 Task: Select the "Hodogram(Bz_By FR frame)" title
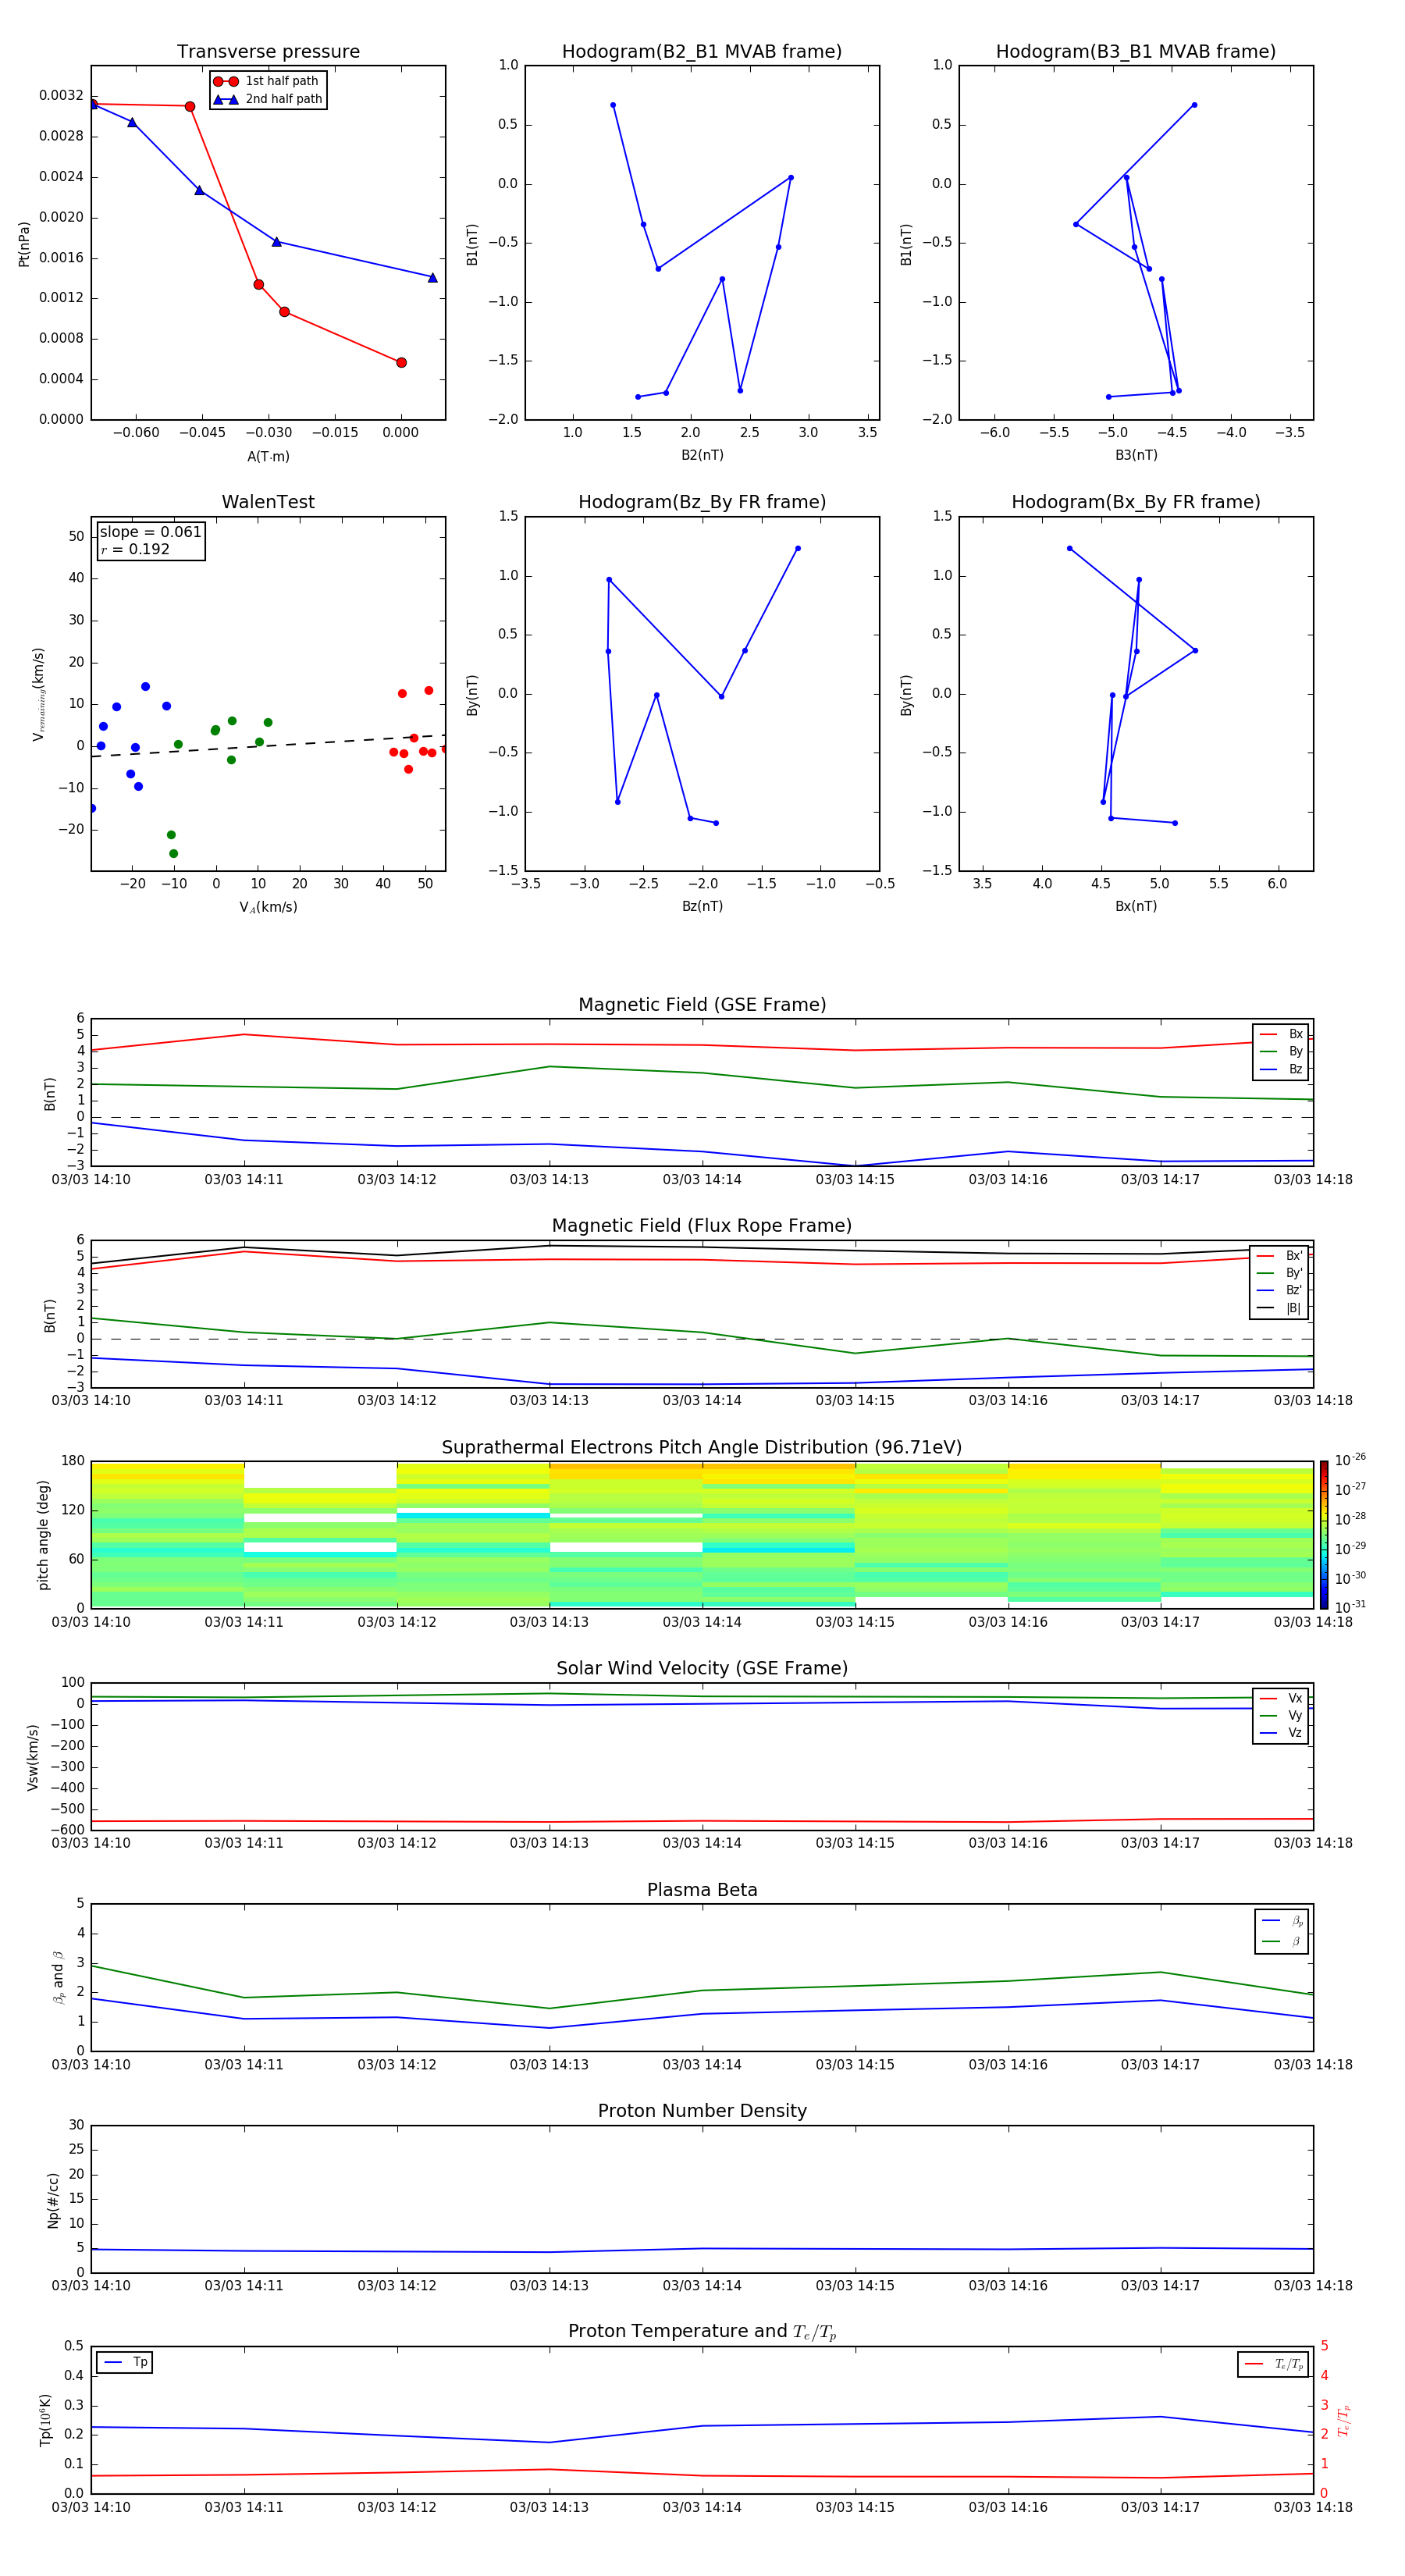click(702, 502)
